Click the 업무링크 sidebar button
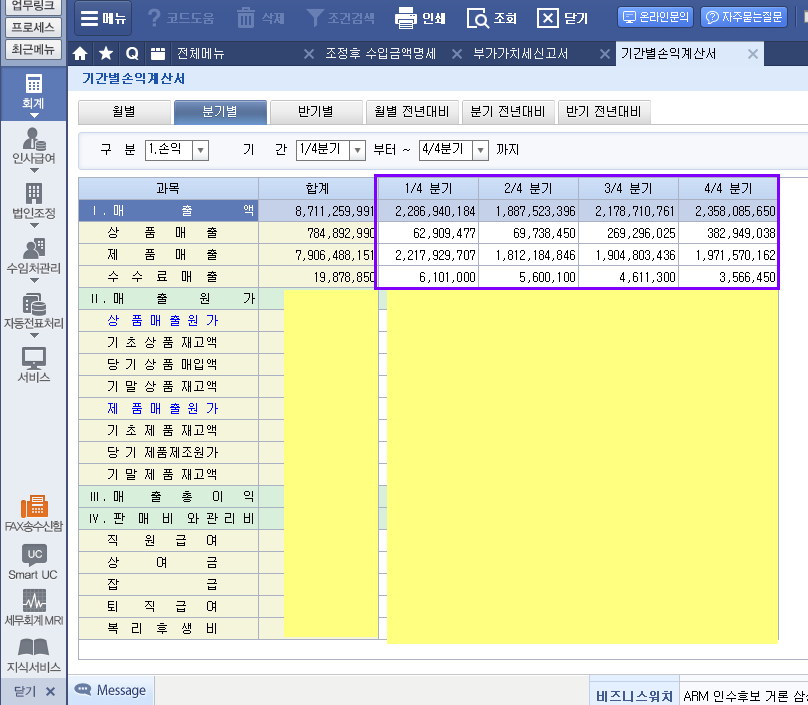This screenshot has height=705, width=808. (33, 6)
